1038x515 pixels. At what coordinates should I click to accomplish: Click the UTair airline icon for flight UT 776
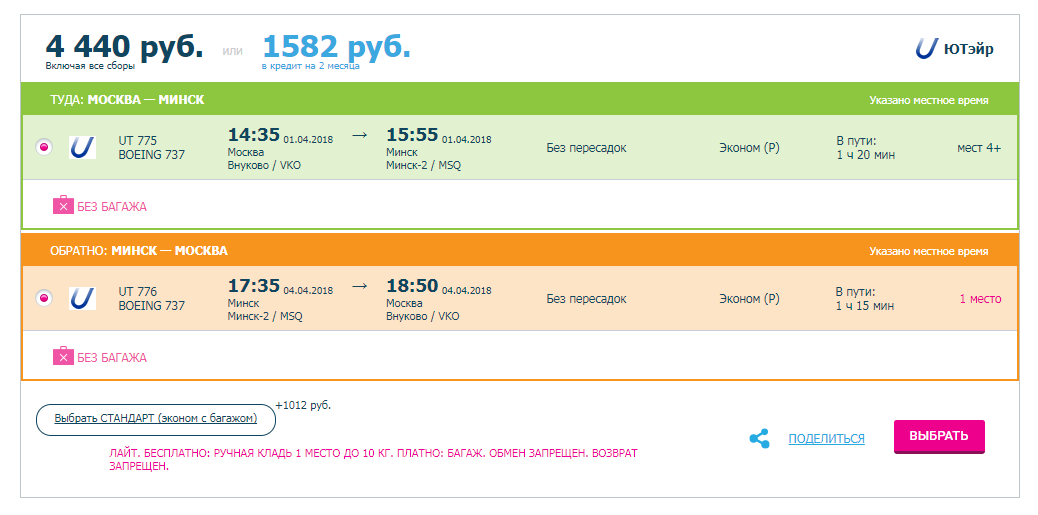click(82, 298)
